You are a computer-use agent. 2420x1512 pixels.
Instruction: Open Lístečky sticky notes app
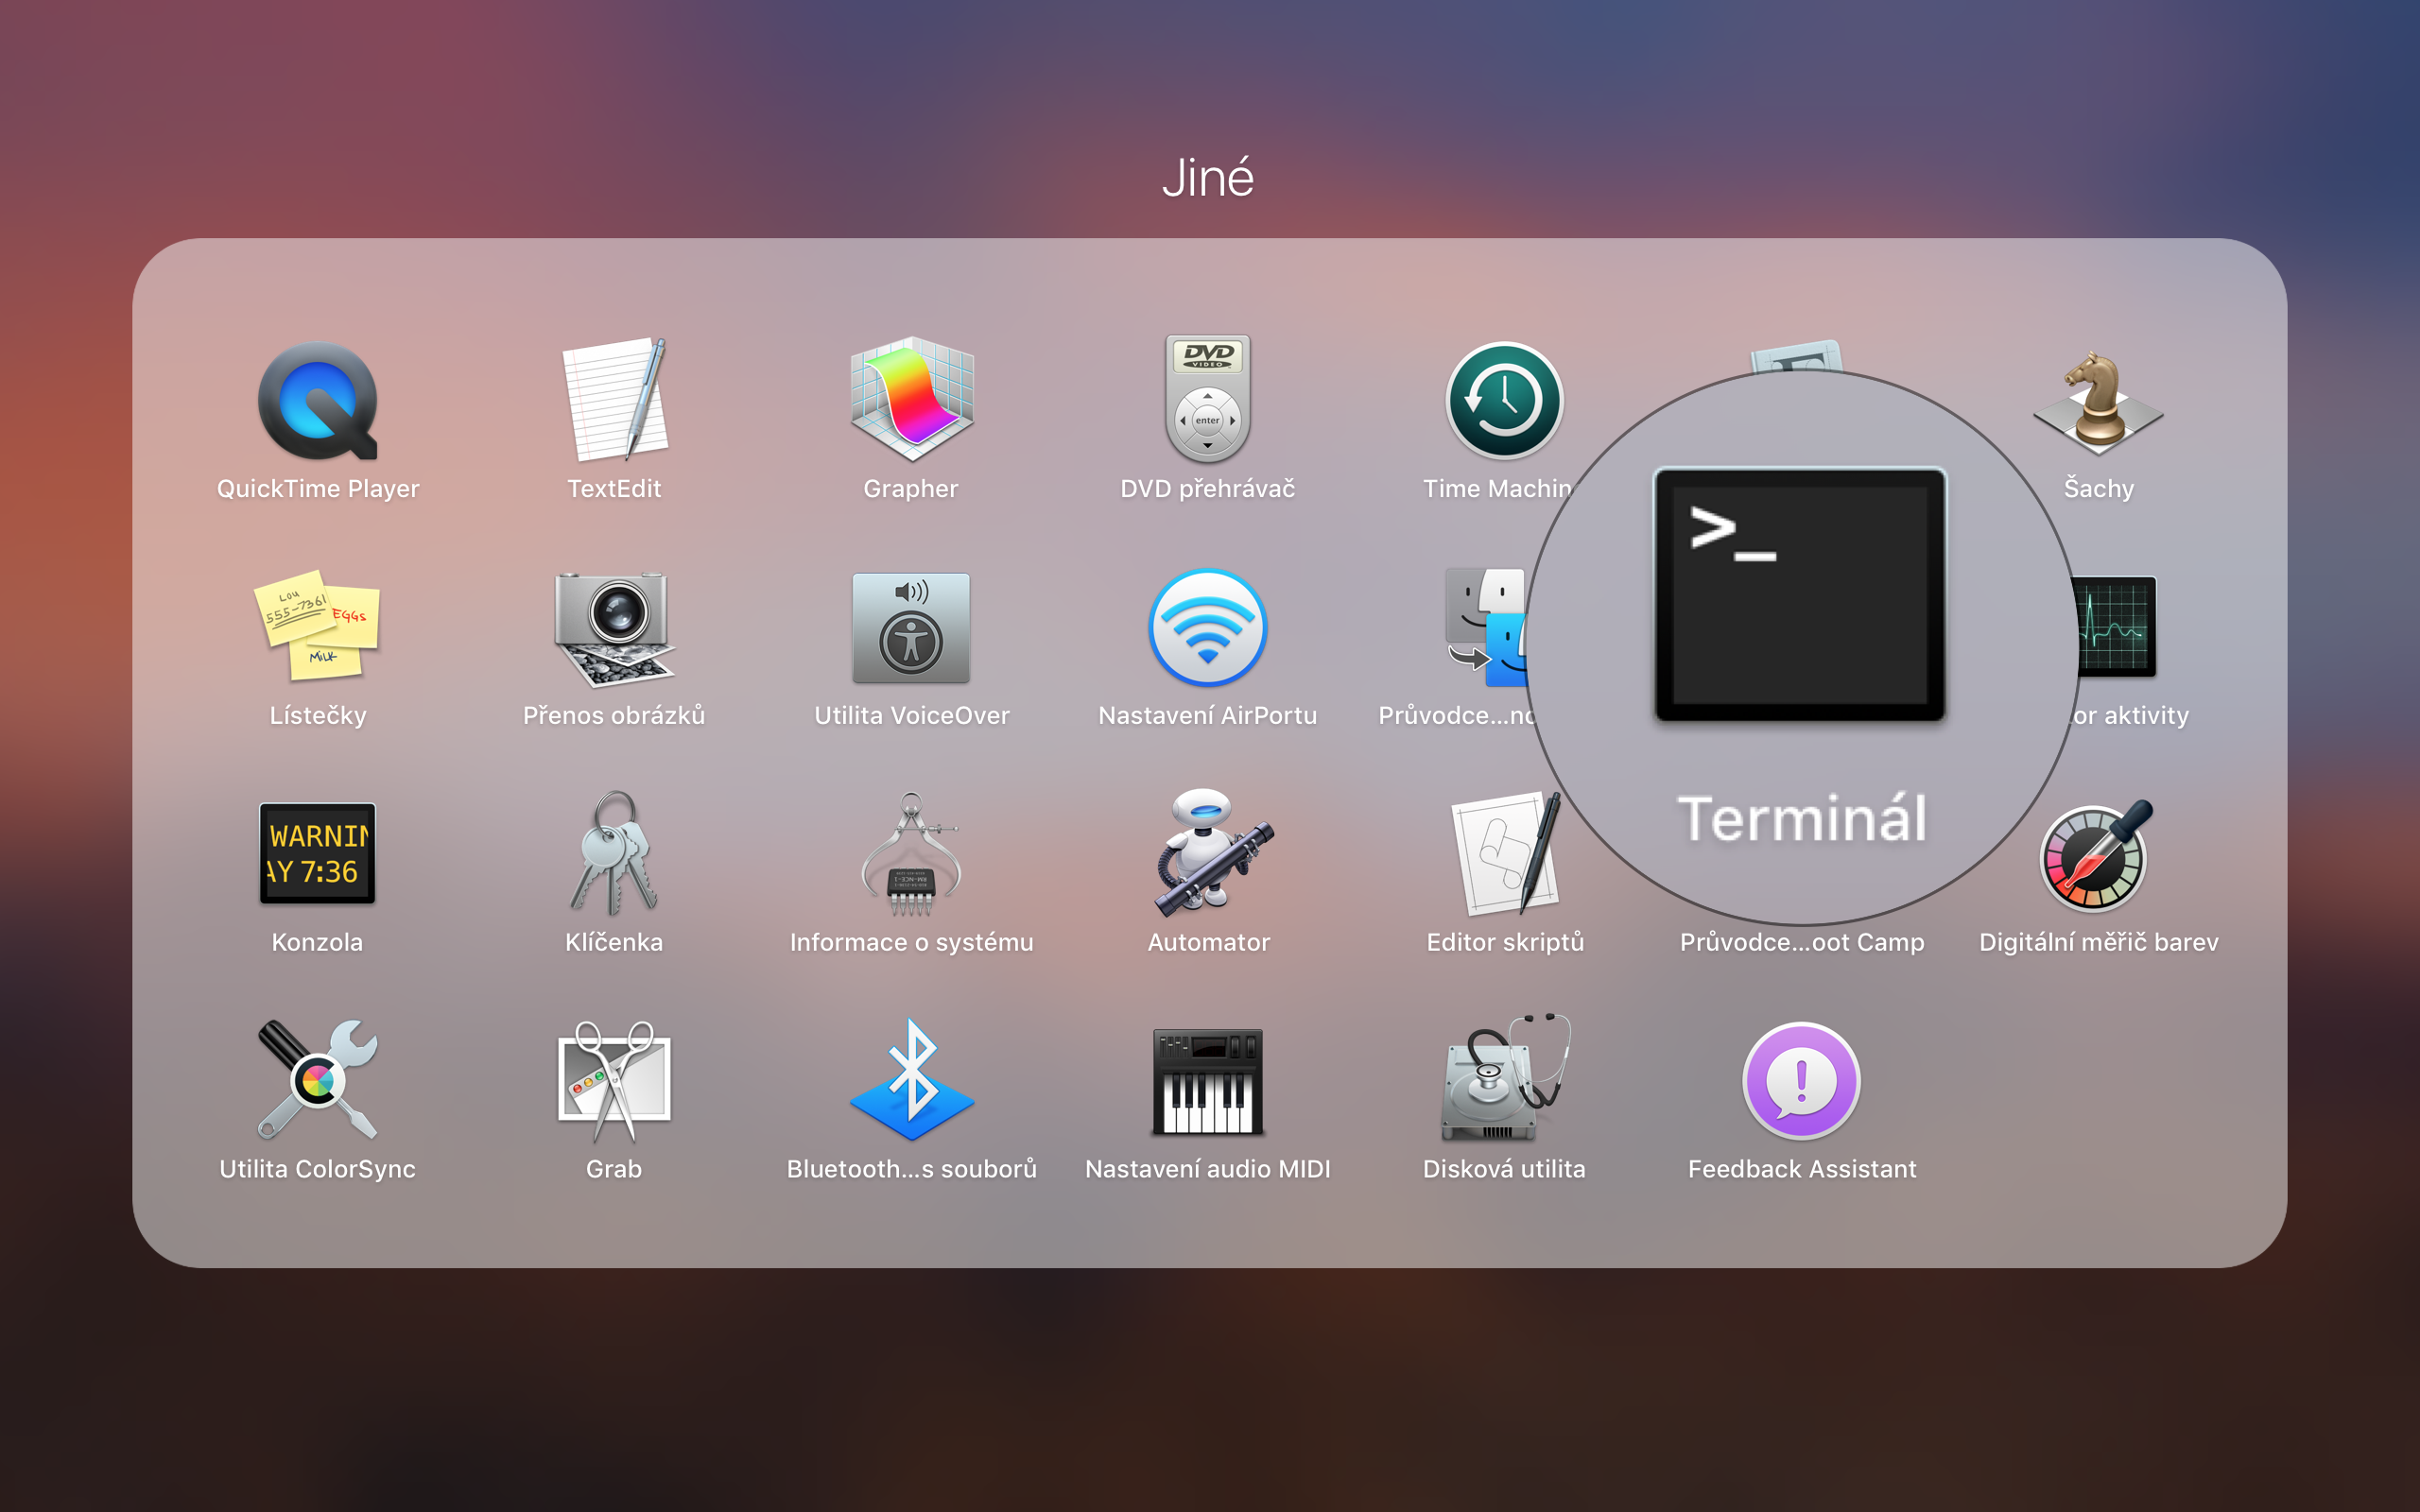[x=317, y=627]
